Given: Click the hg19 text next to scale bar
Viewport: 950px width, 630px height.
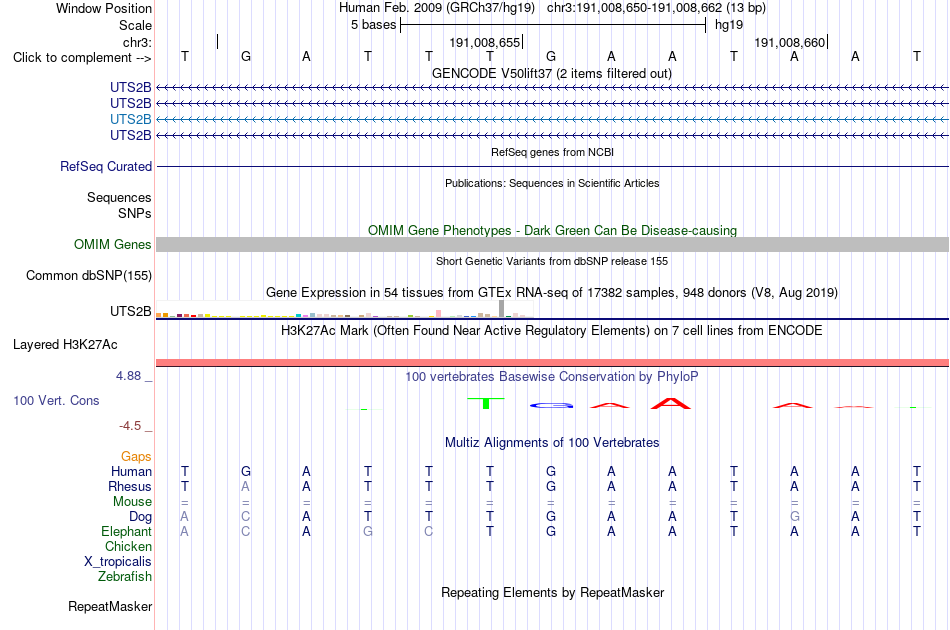Looking at the screenshot, I should point(729,25).
